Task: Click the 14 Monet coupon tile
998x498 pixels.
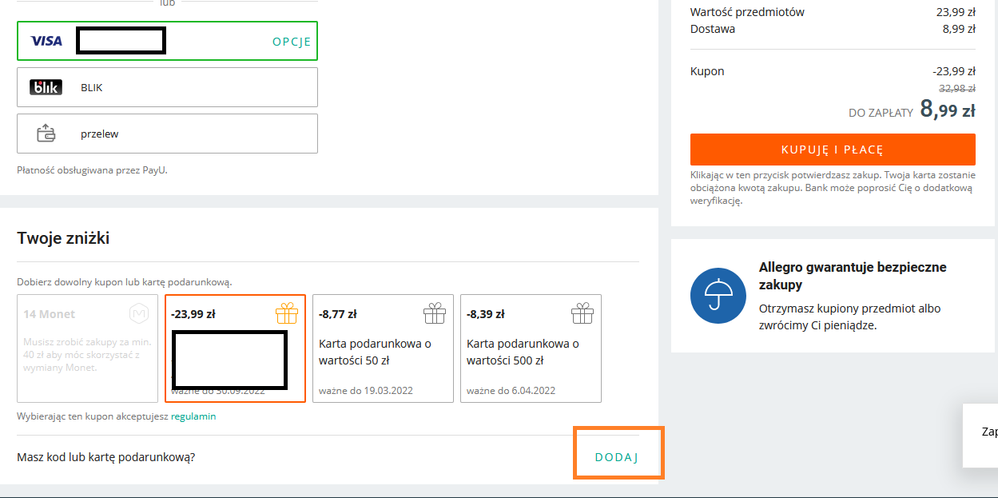Action: [87, 349]
